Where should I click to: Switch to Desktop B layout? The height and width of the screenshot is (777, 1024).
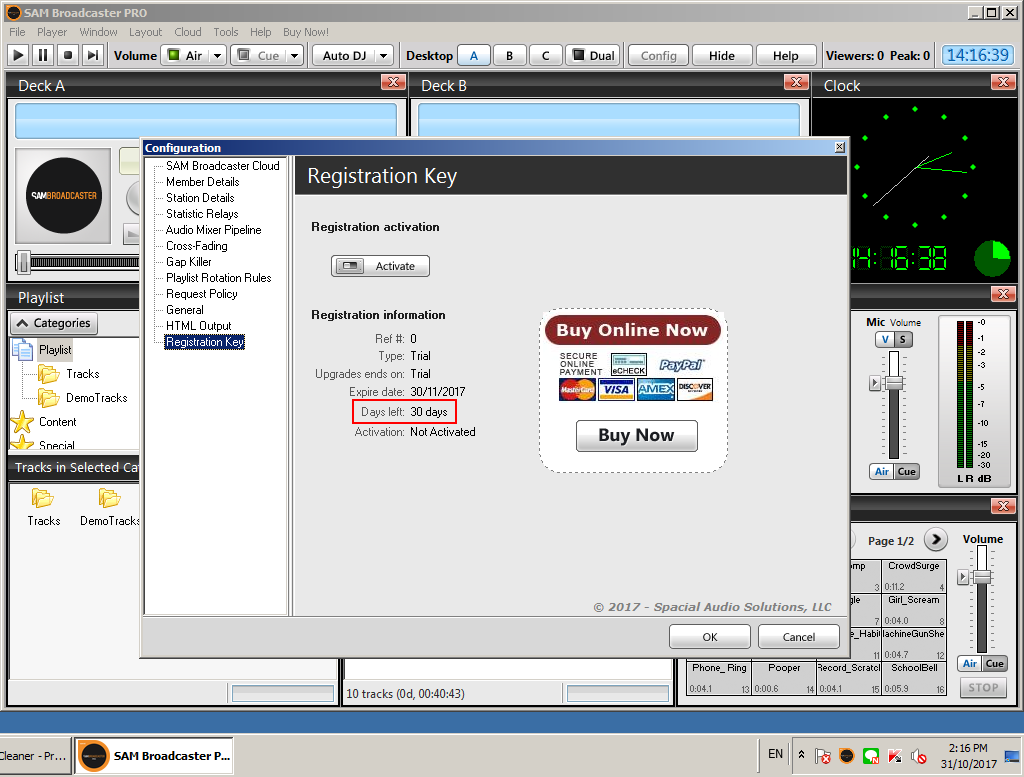509,56
